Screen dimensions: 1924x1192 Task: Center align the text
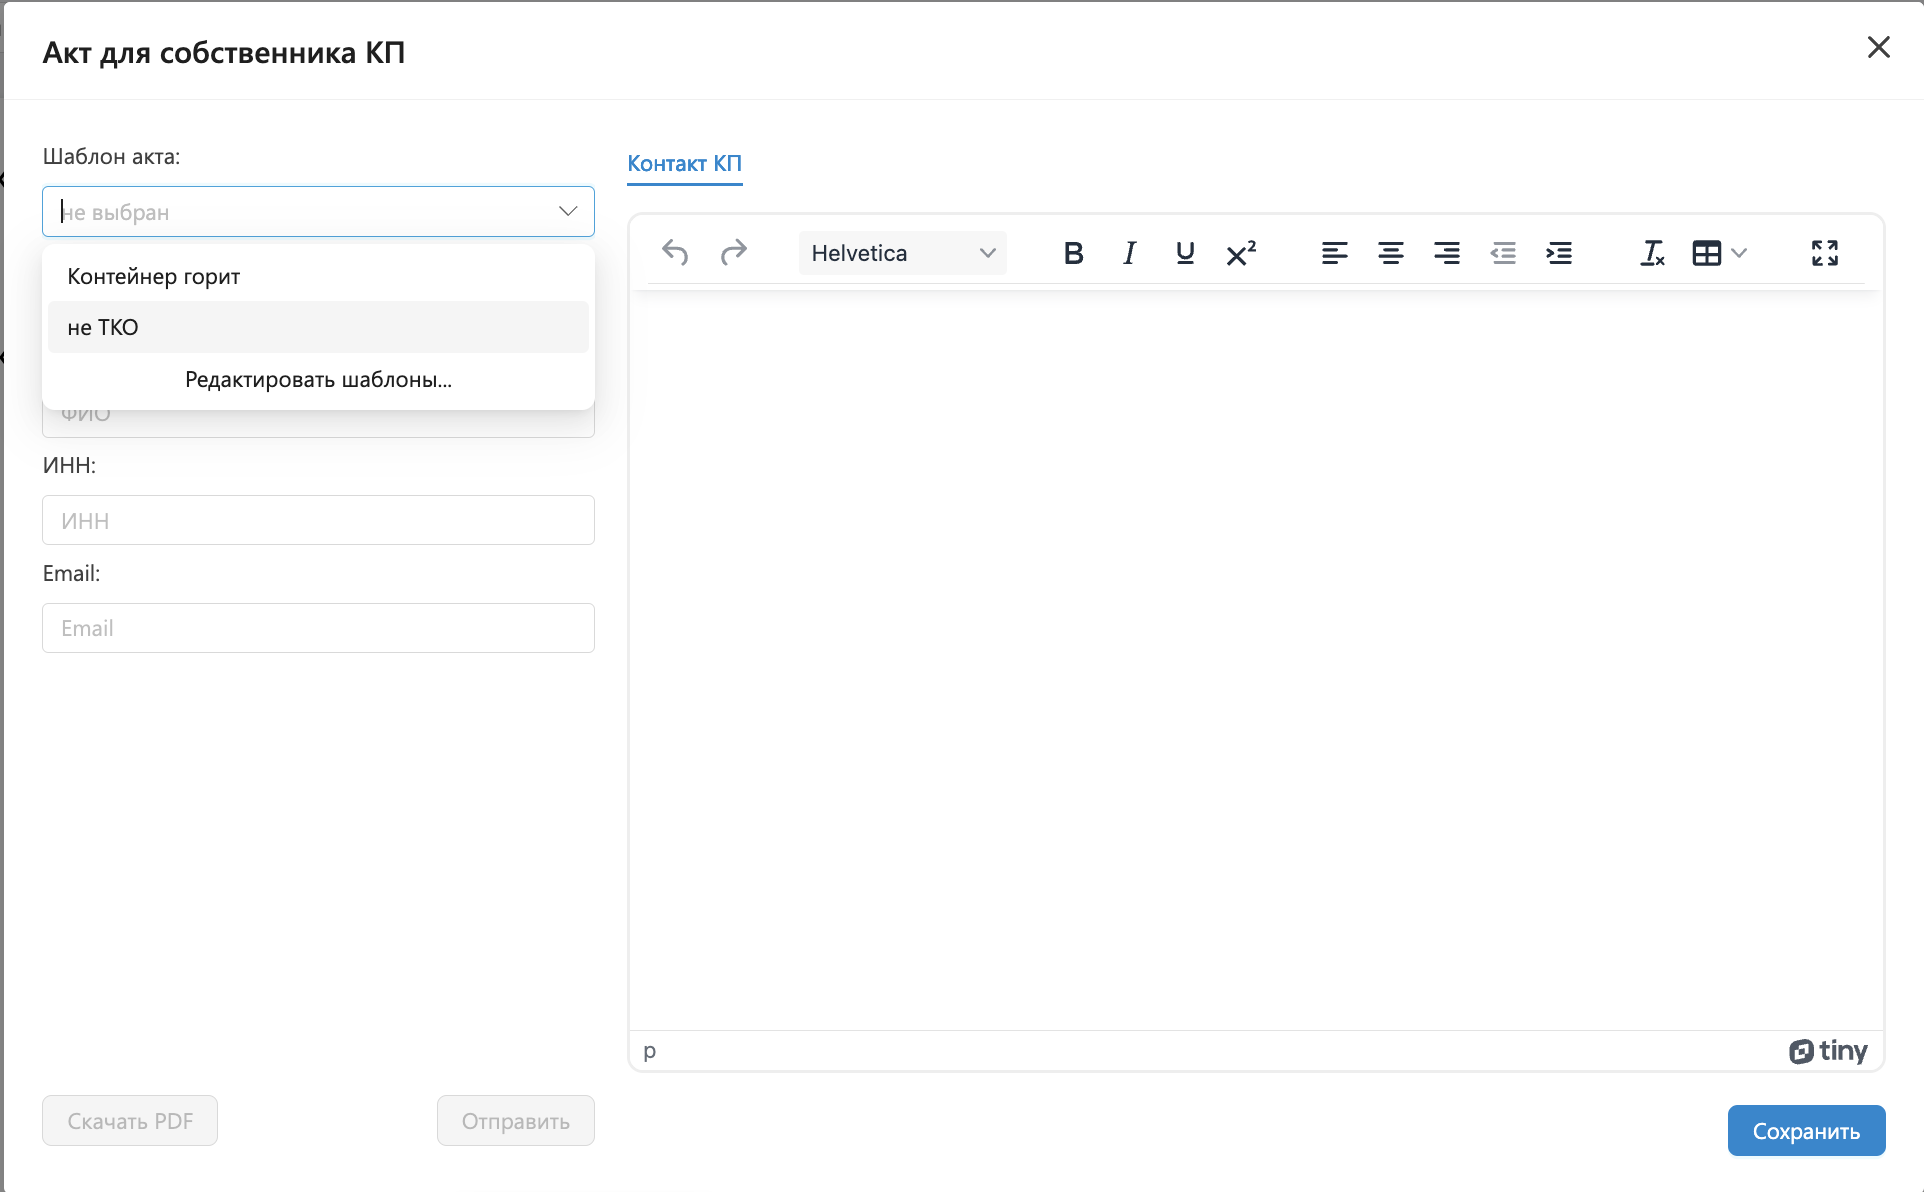pyautogui.click(x=1390, y=253)
